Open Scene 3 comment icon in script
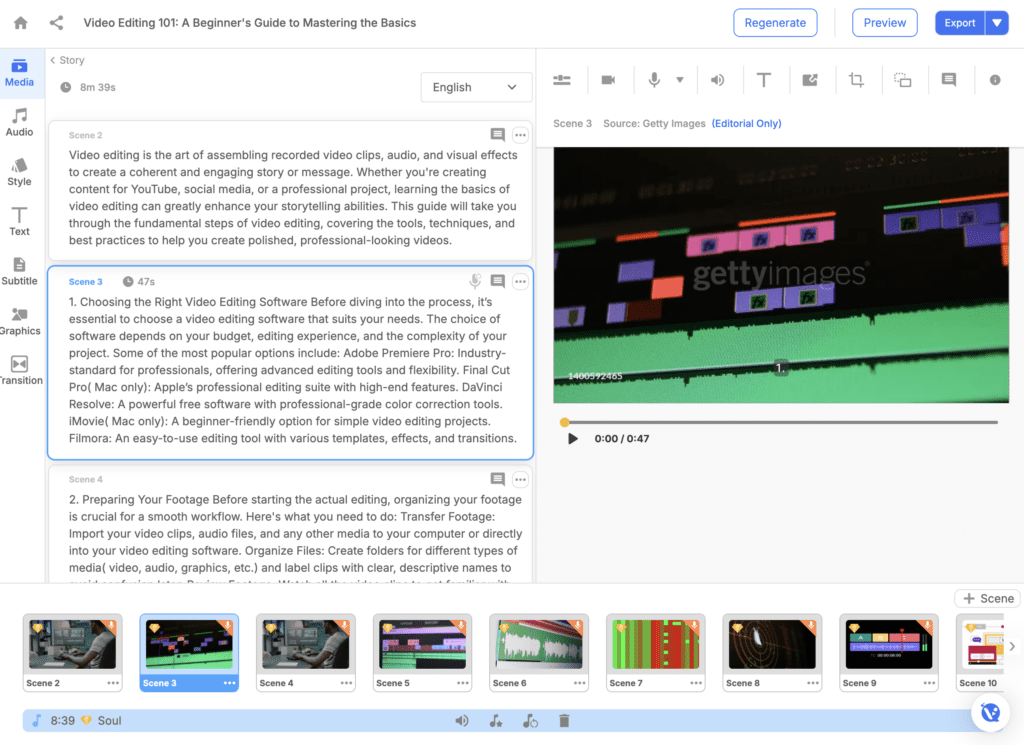Screen dimensions: 1024x745 pos(498,281)
